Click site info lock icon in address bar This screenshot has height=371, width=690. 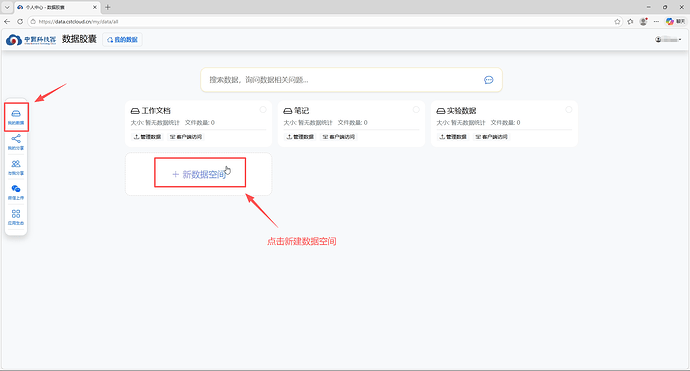(33, 22)
